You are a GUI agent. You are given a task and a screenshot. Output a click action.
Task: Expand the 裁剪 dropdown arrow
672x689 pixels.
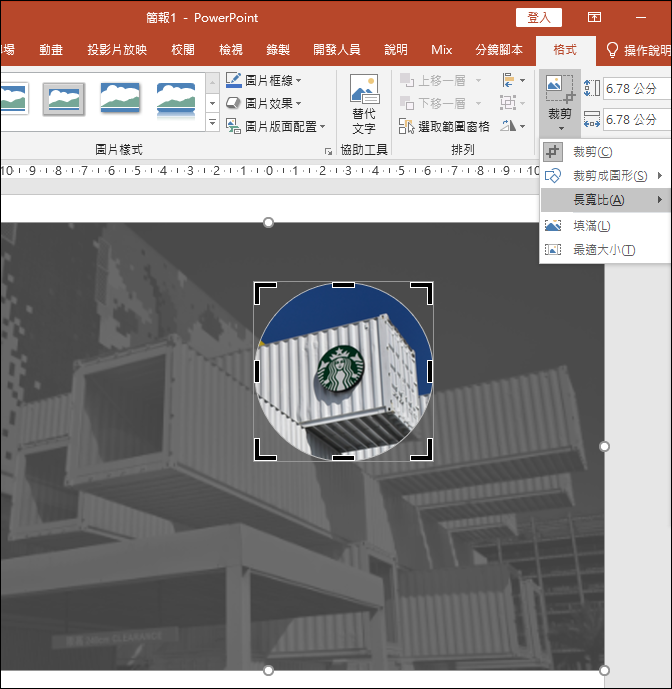click(x=561, y=129)
